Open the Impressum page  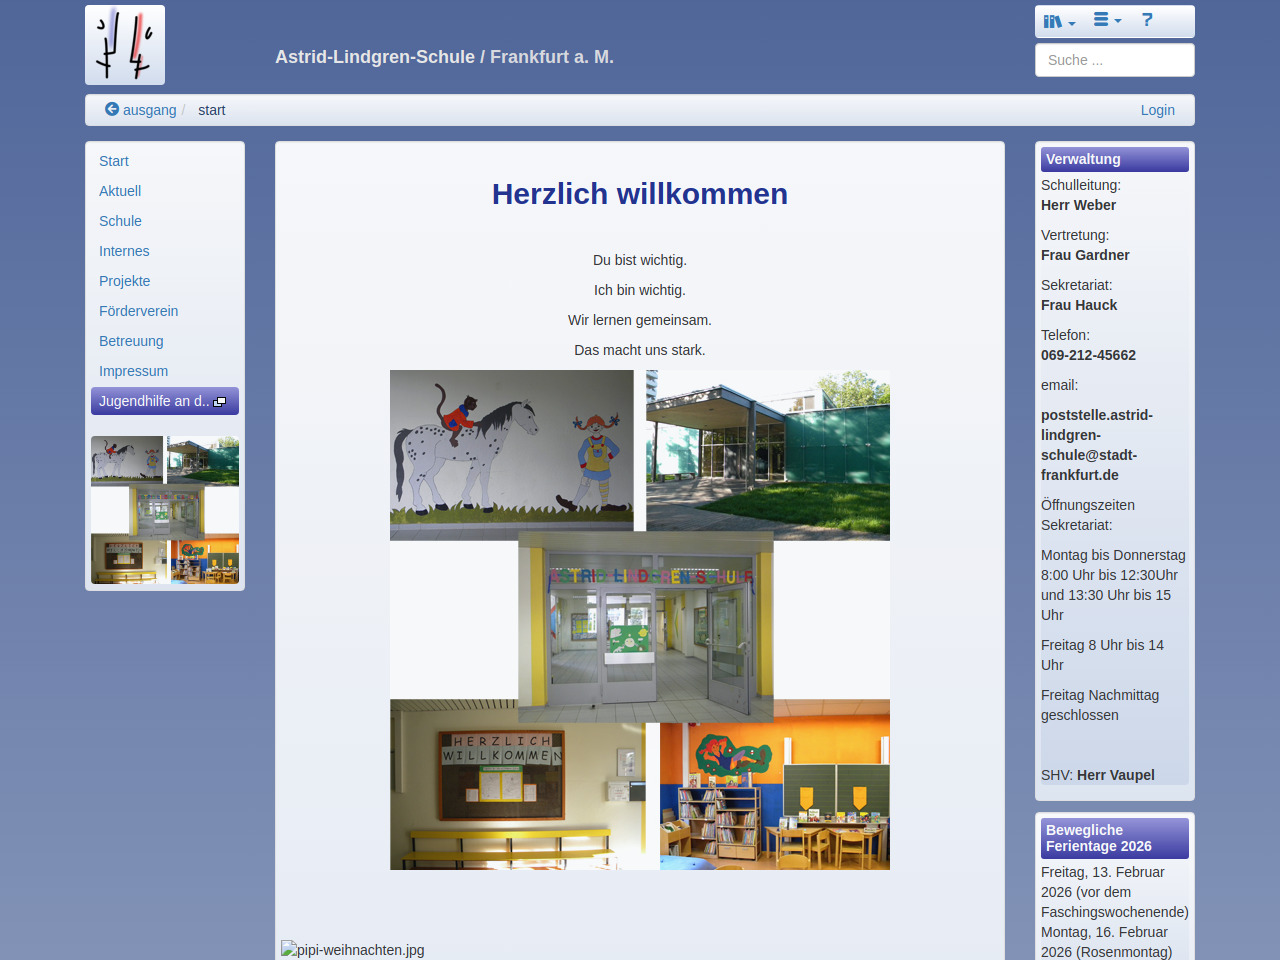(x=133, y=371)
